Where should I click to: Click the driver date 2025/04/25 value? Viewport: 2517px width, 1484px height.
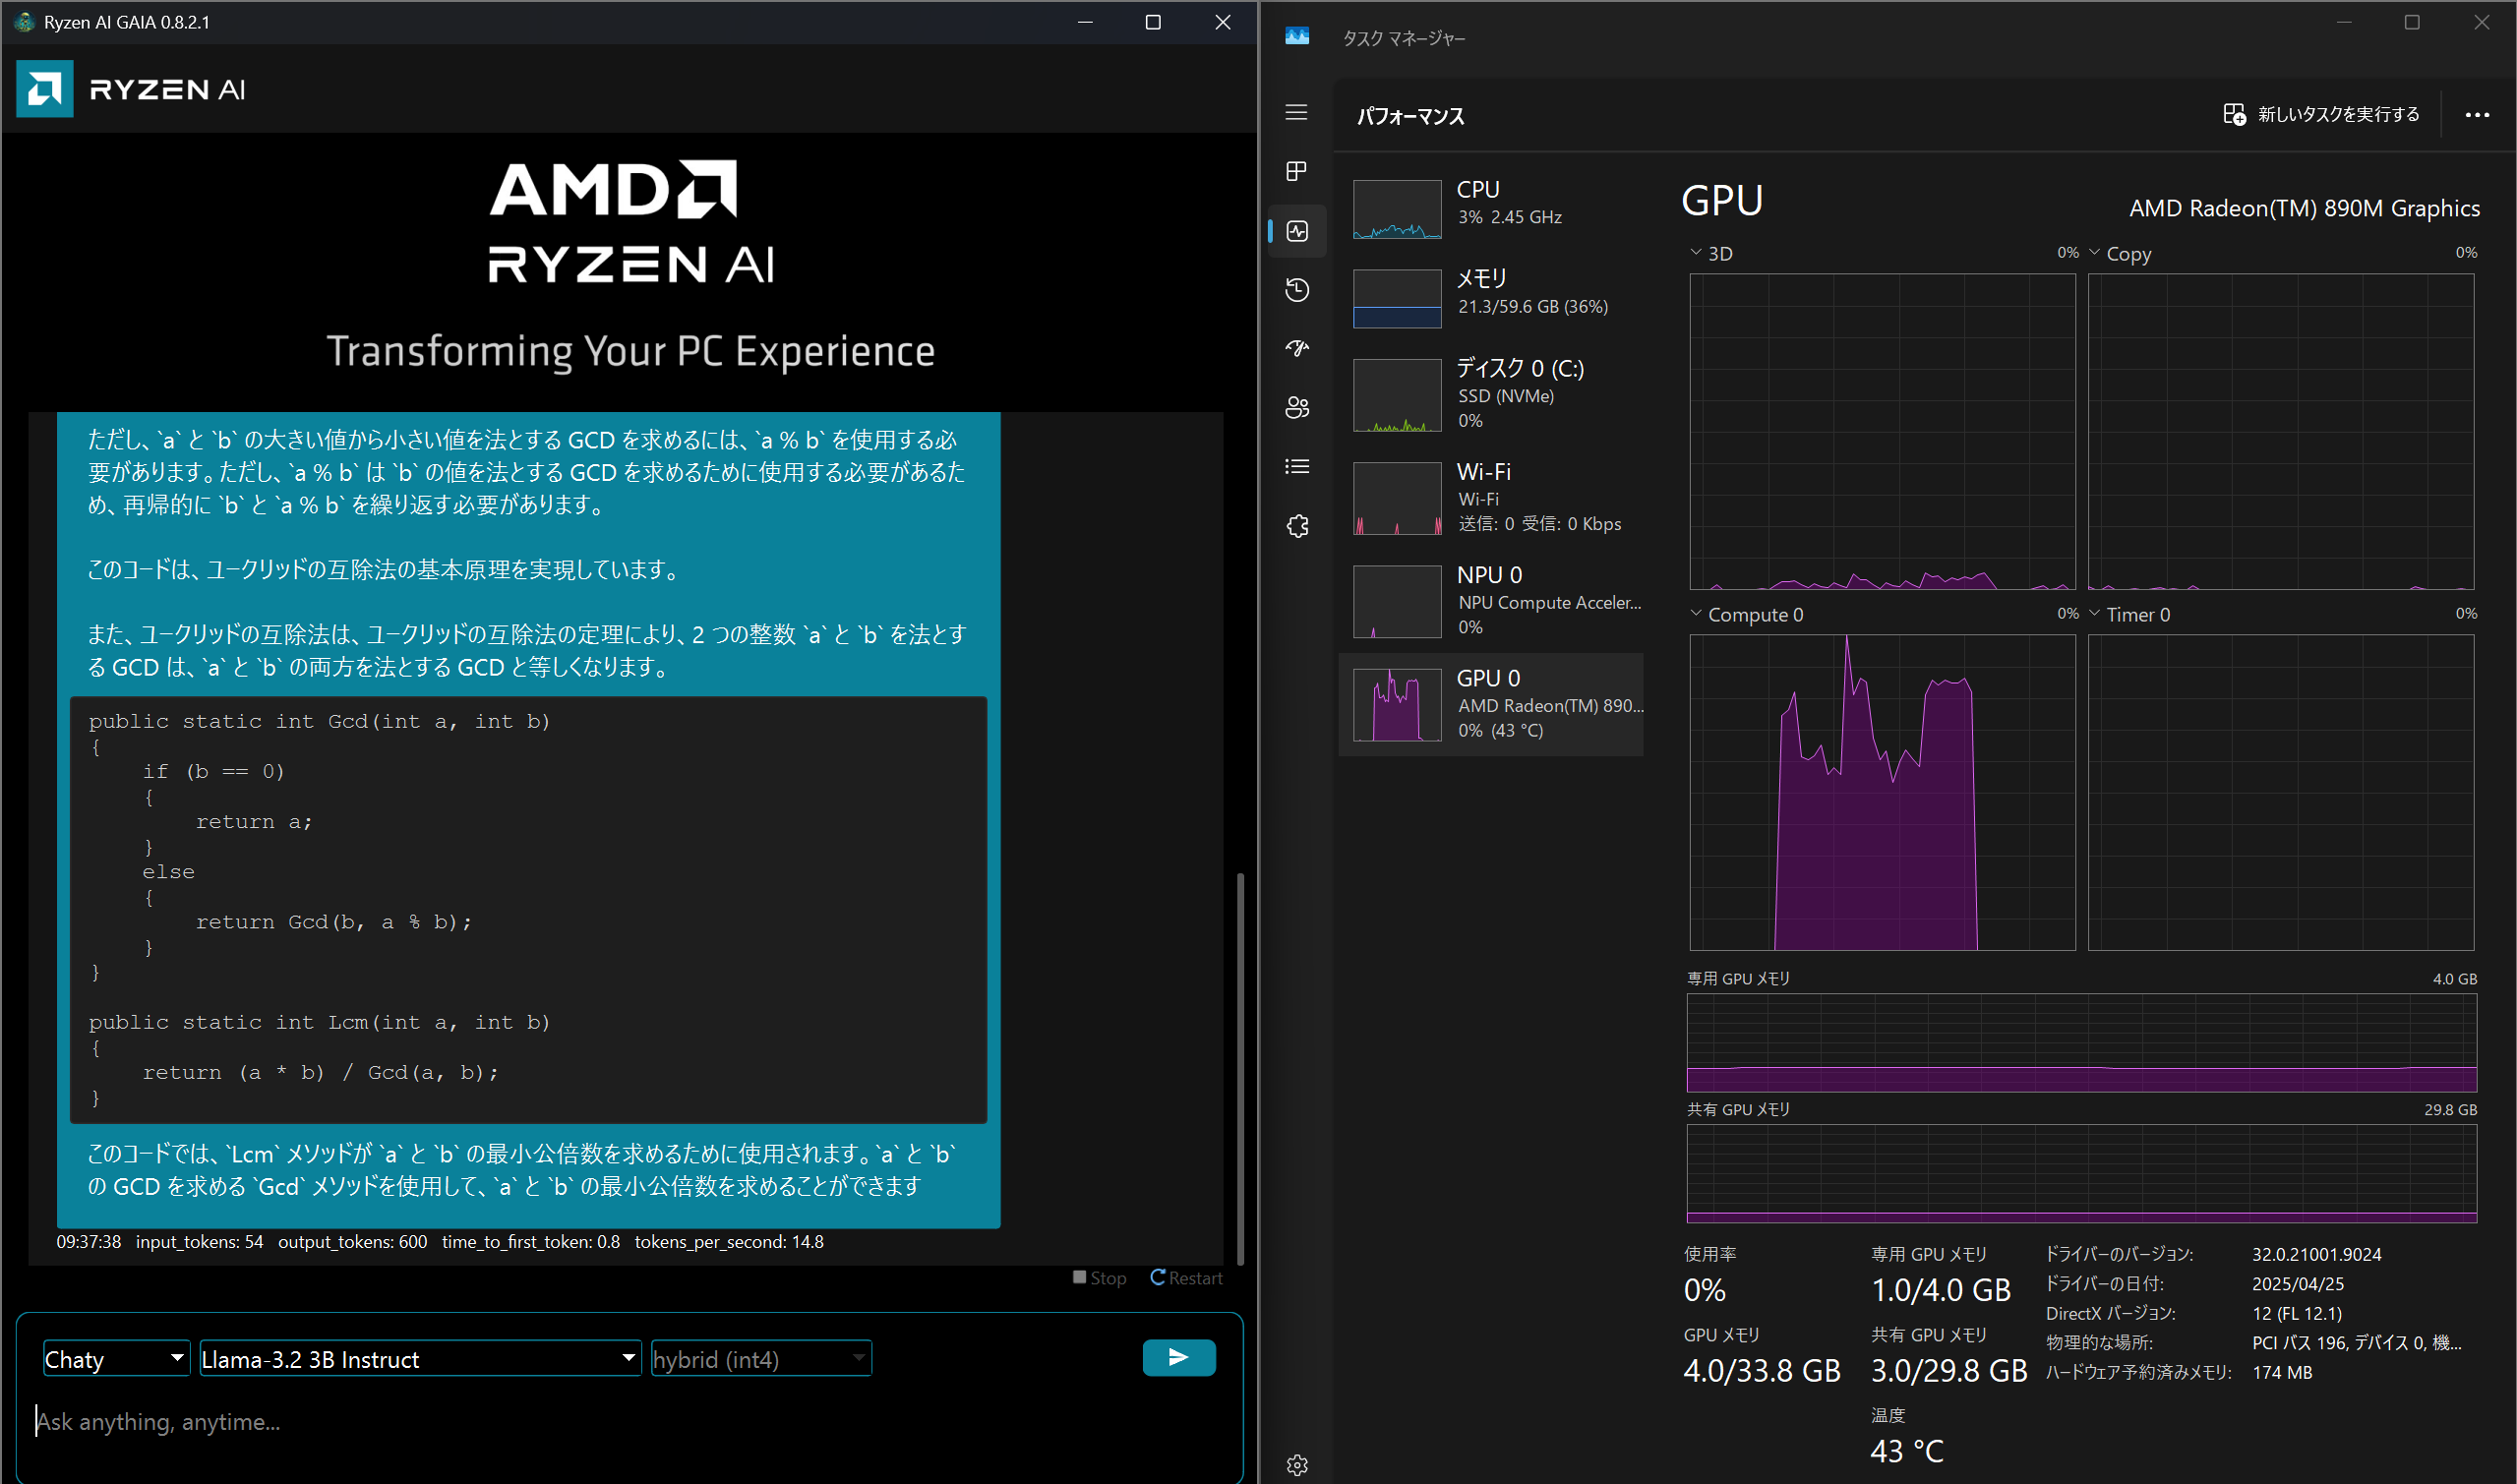click(x=2298, y=1283)
